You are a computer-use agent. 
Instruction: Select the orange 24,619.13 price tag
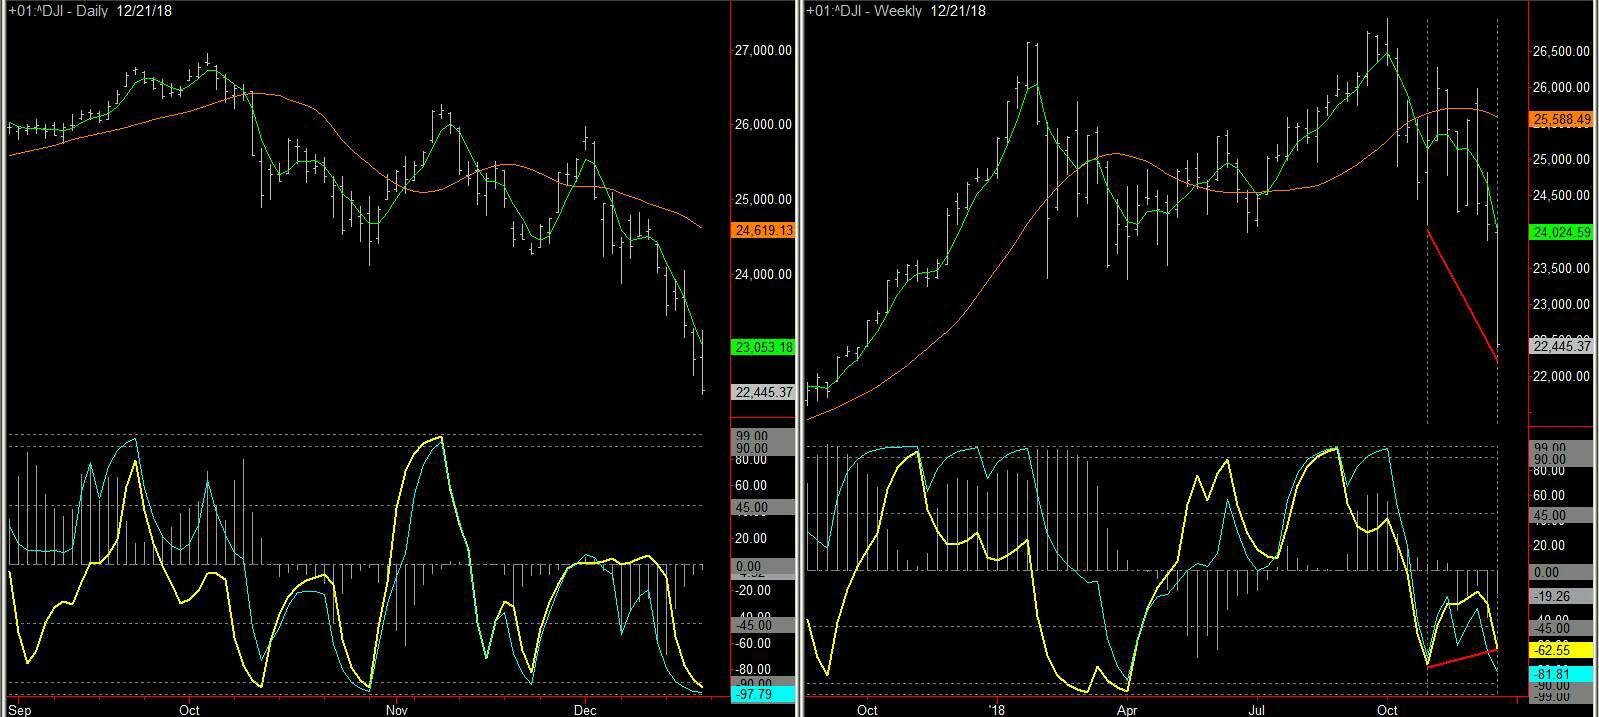point(764,230)
